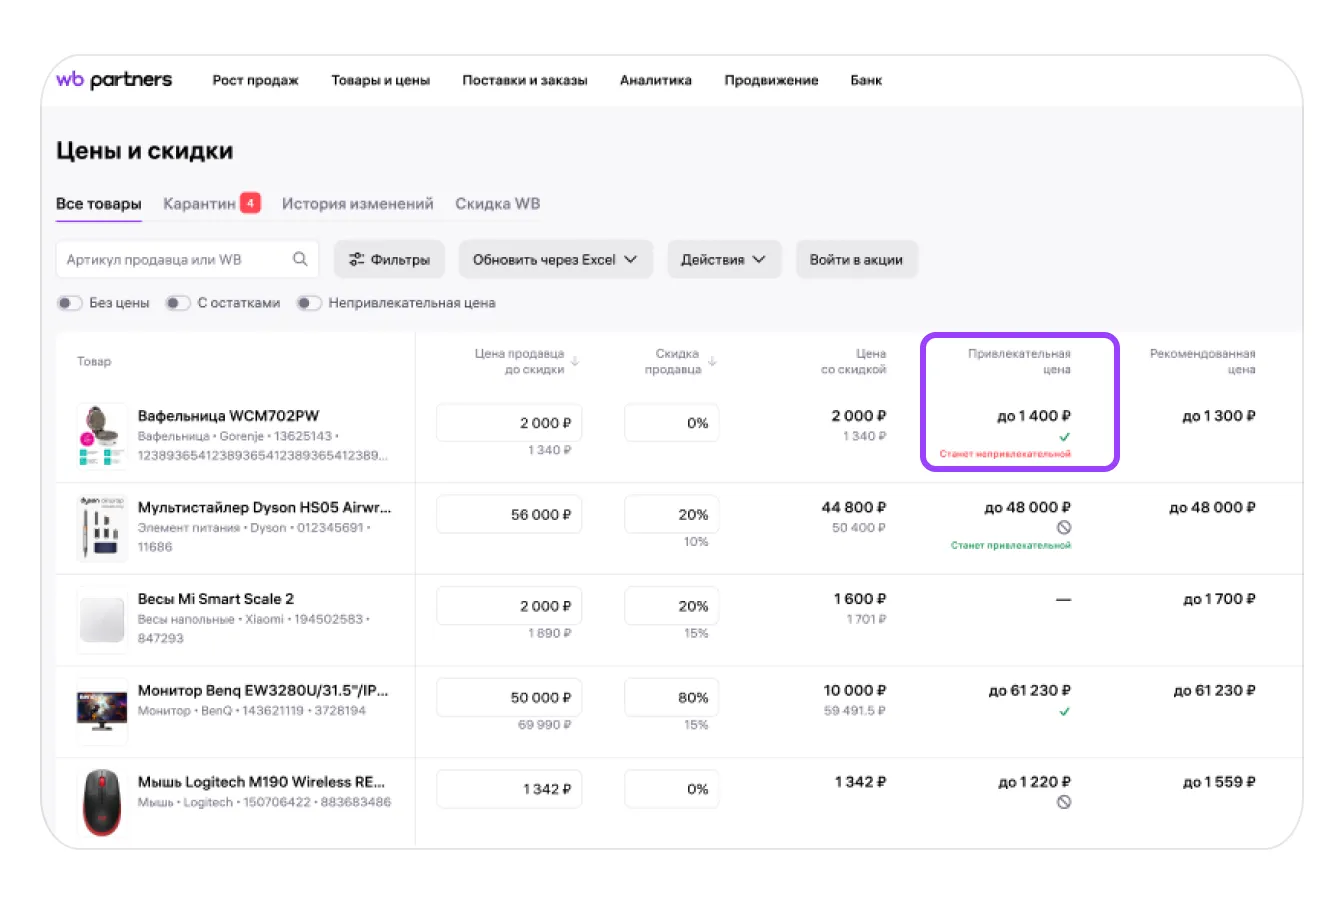Open Мышь Logitech M190 thumbnail

(102, 801)
